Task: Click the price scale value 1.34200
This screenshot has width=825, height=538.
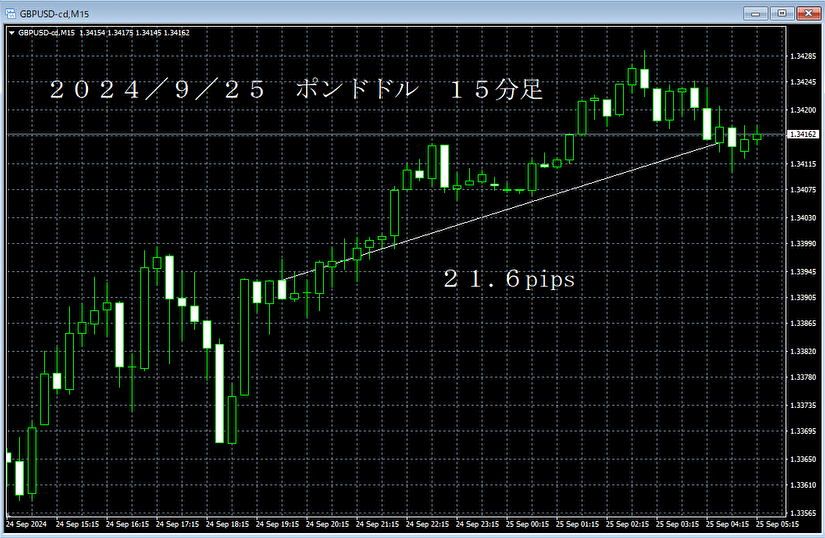Action: pyautogui.click(x=803, y=110)
